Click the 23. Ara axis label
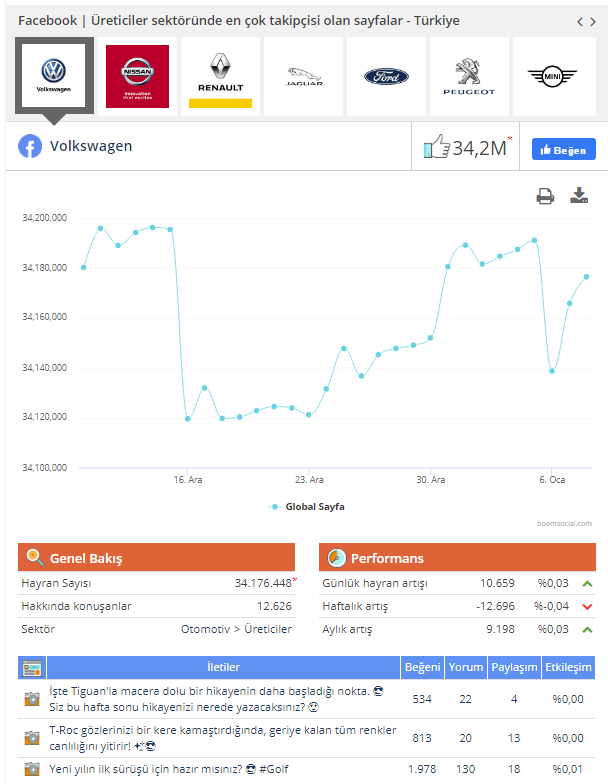The width and height of the screenshot is (608, 784). click(x=309, y=480)
